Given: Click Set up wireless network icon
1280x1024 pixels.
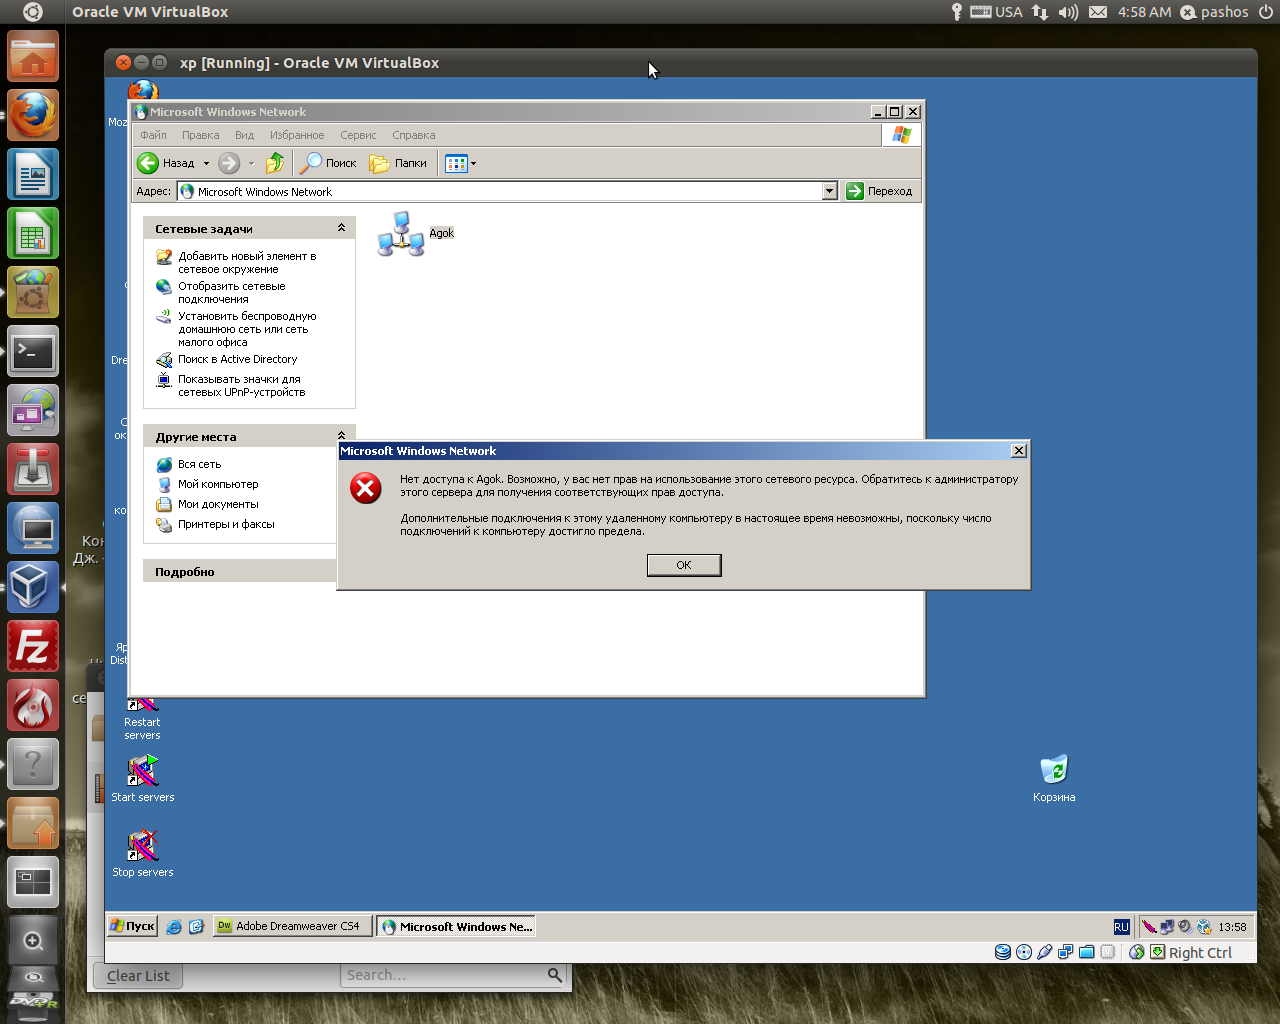Looking at the screenshot, I should tap(164, 317).
